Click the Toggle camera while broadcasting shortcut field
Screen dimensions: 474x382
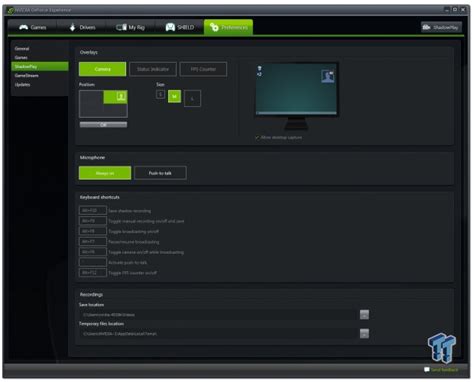pyautogui.click(x=93, y=252)
